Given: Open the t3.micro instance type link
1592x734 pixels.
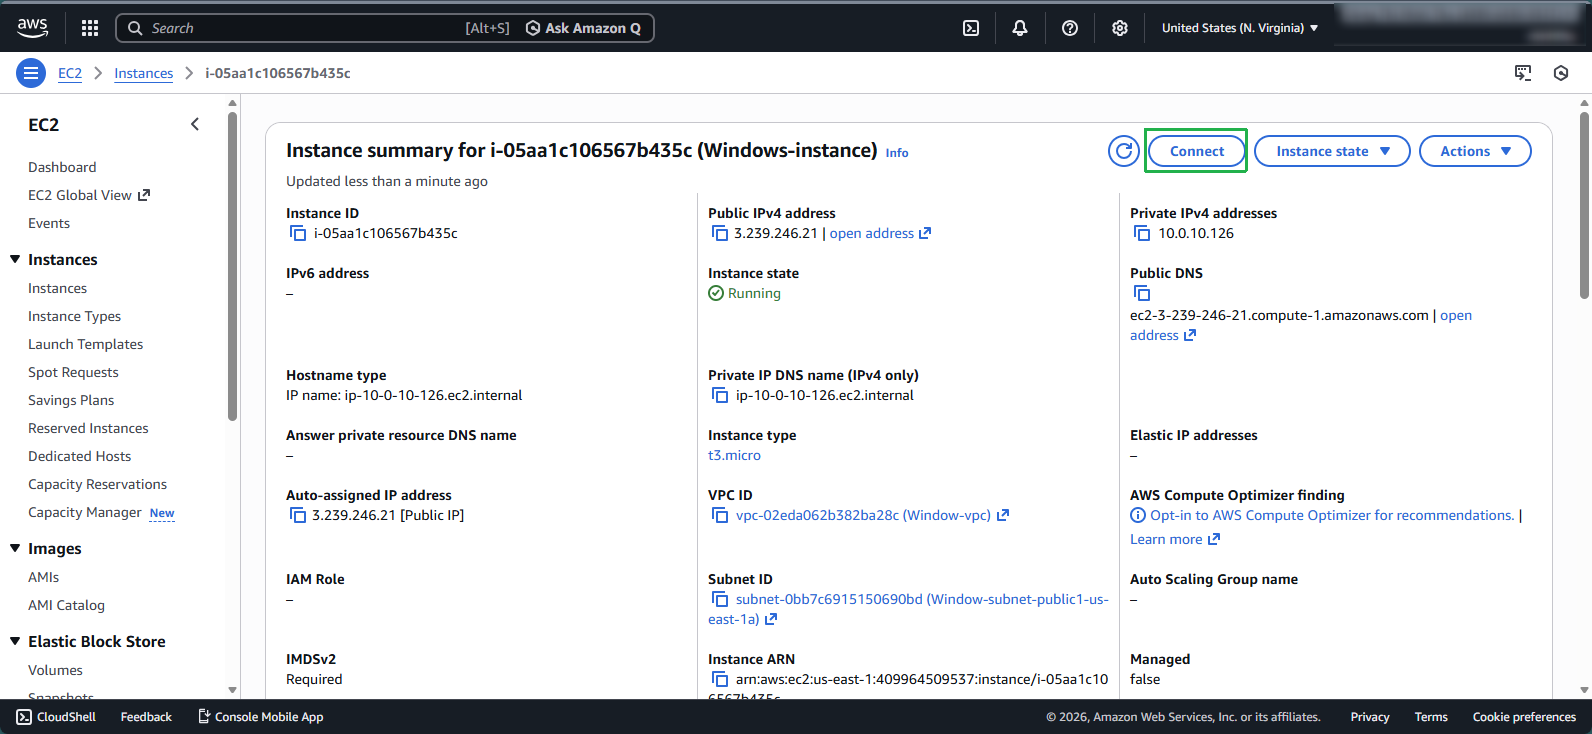Looking at the screenshot, I should pos(734,455).
